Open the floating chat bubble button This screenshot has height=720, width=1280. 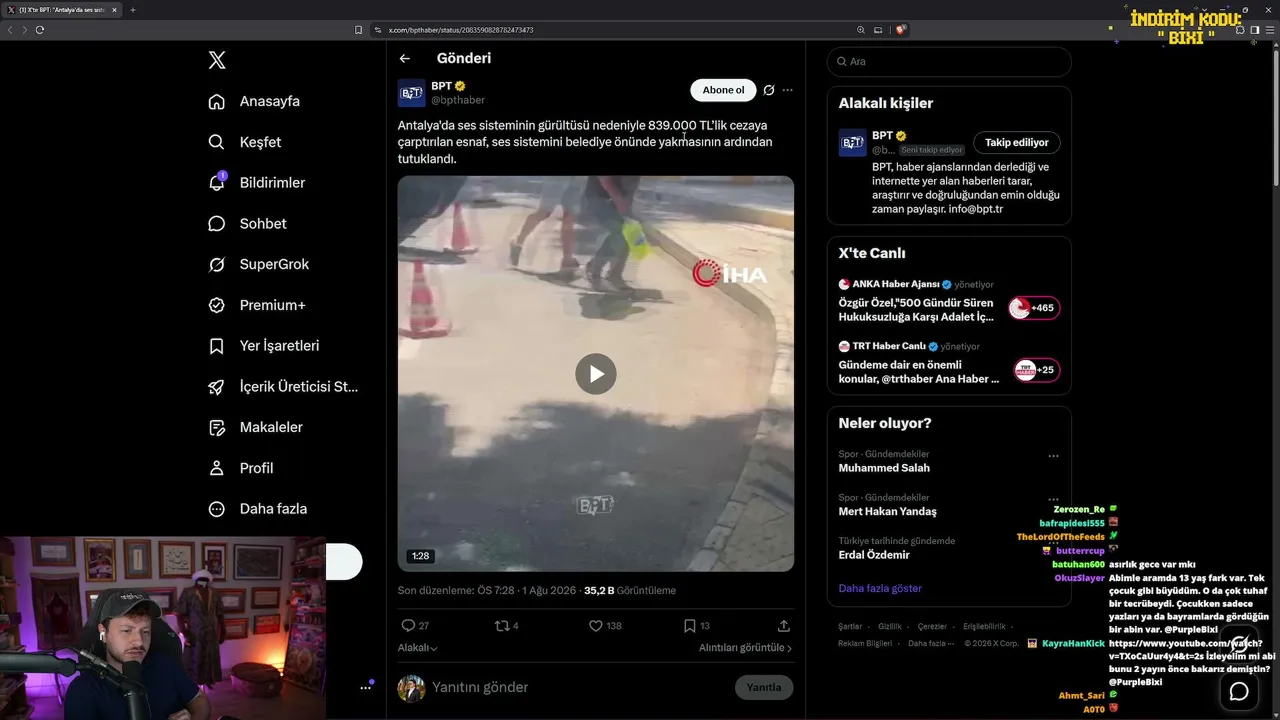(1239, 691)
